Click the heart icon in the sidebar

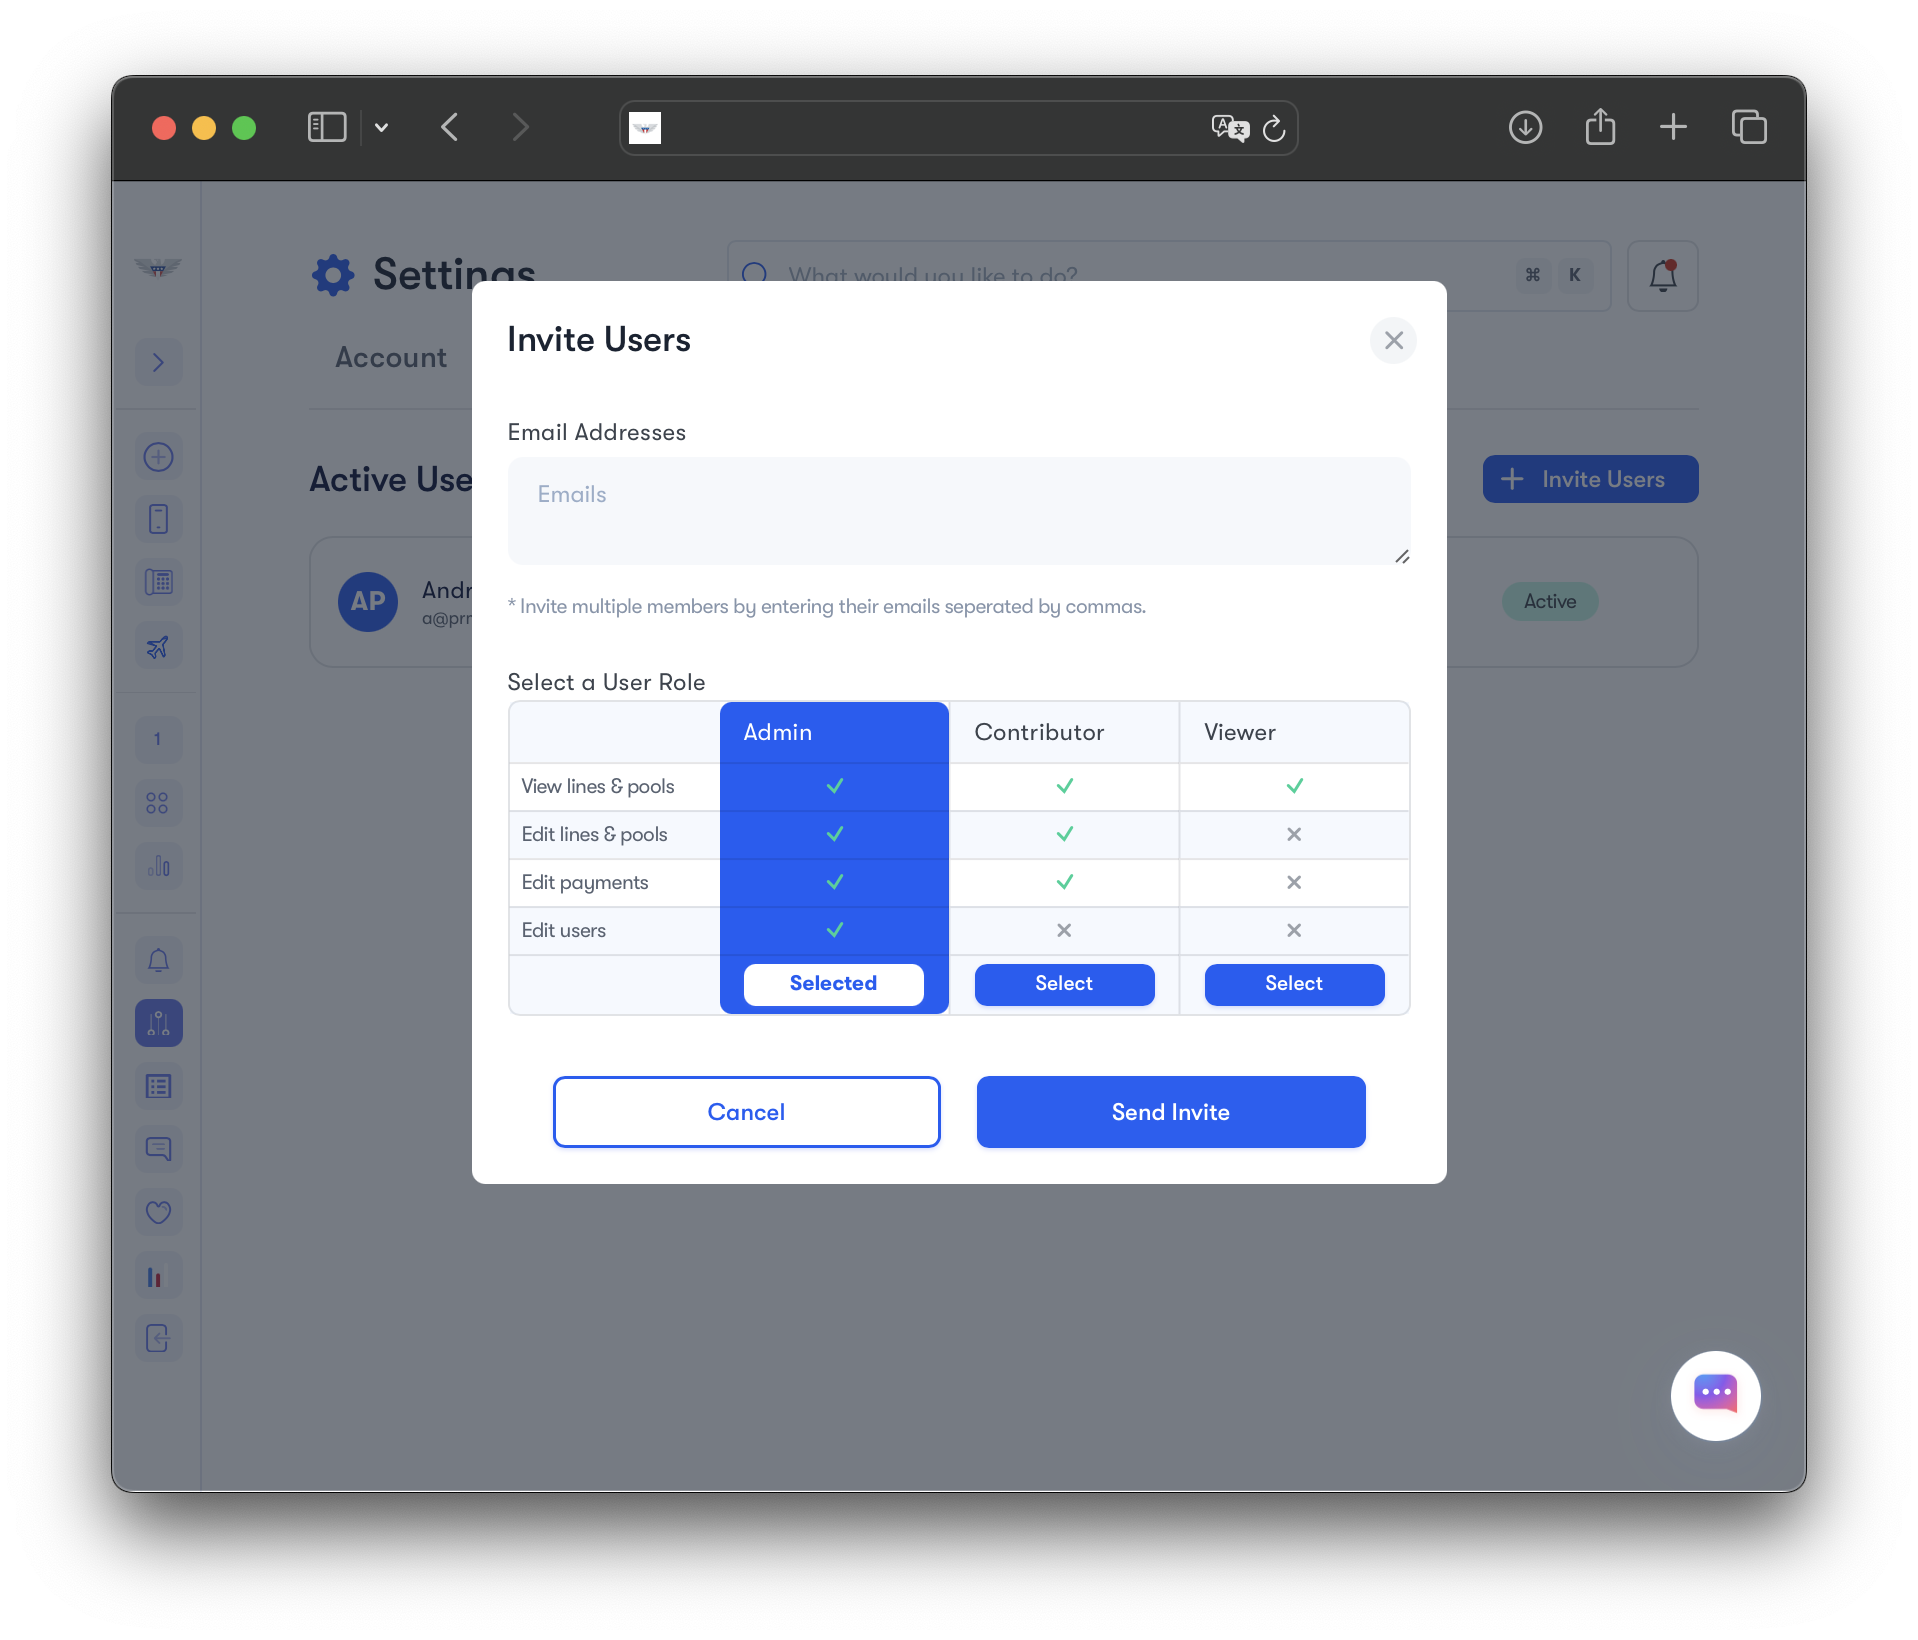(158, 1212)
